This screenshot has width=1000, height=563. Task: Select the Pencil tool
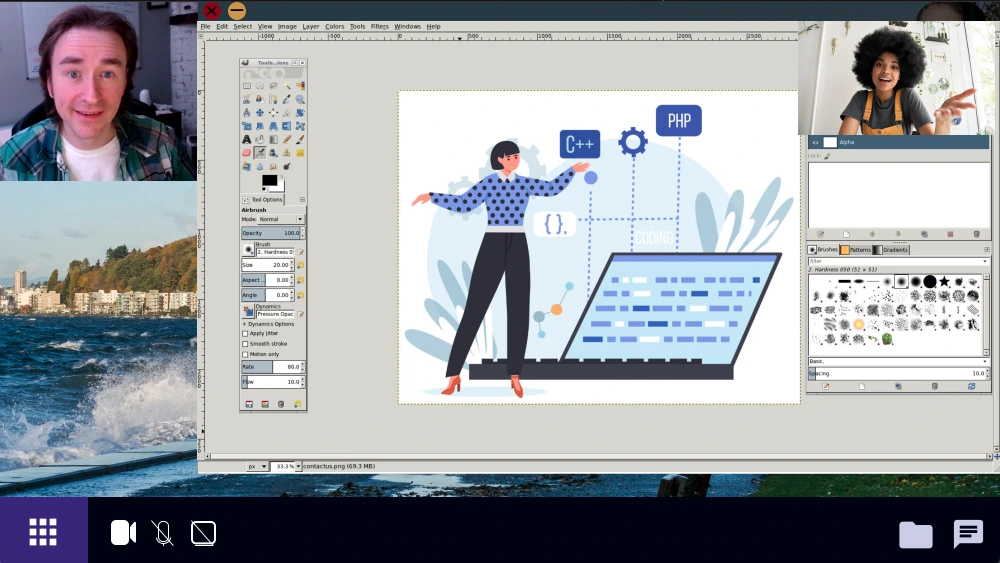(286, 139)
